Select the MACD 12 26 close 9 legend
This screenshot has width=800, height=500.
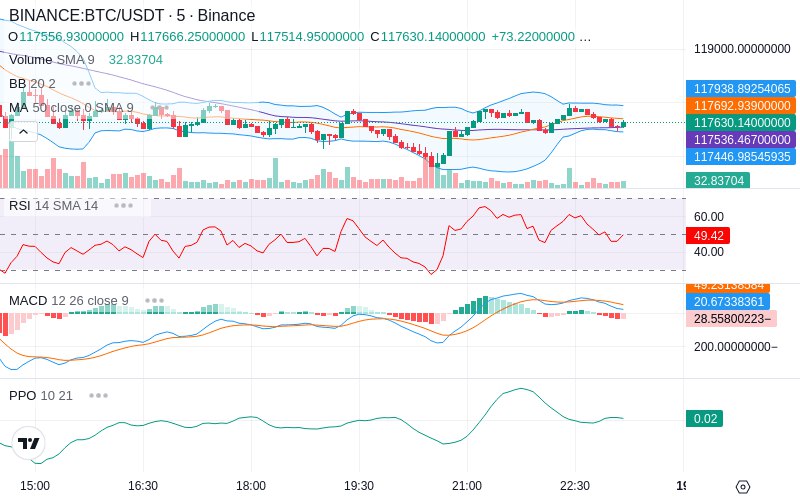tap(69, 301)
